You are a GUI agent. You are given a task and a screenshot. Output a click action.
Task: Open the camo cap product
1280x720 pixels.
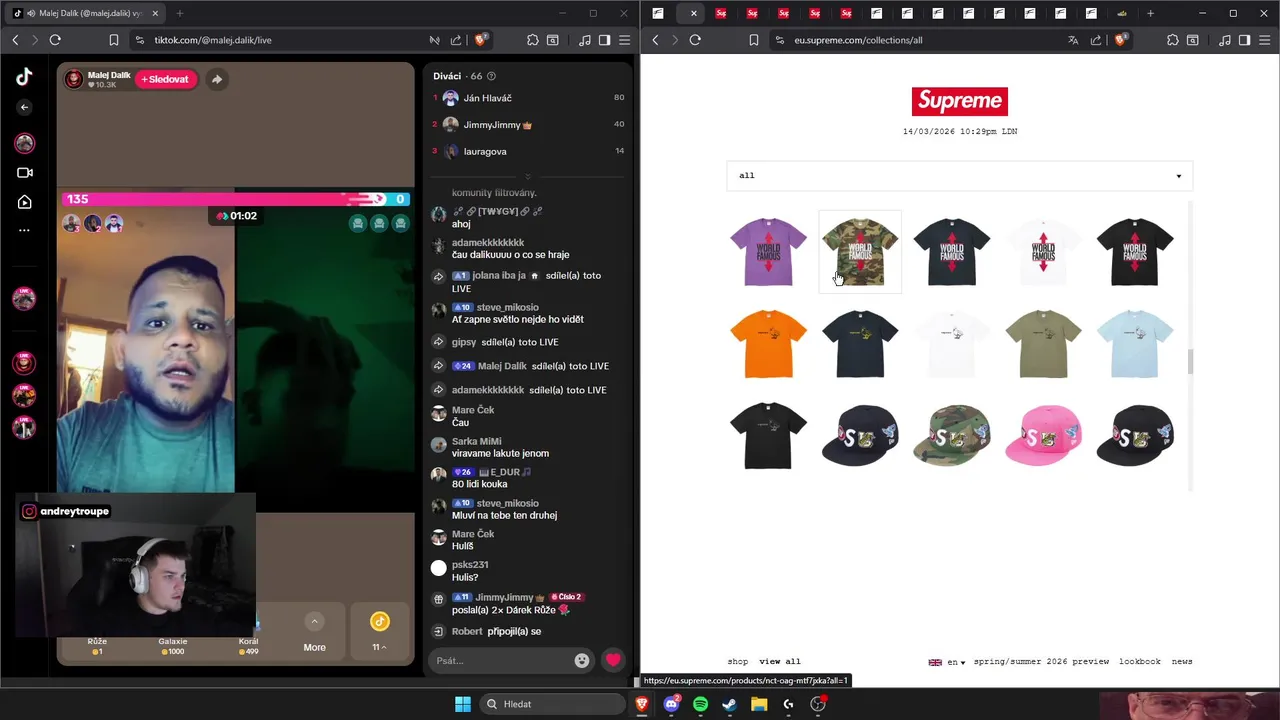tap(951, 436)
